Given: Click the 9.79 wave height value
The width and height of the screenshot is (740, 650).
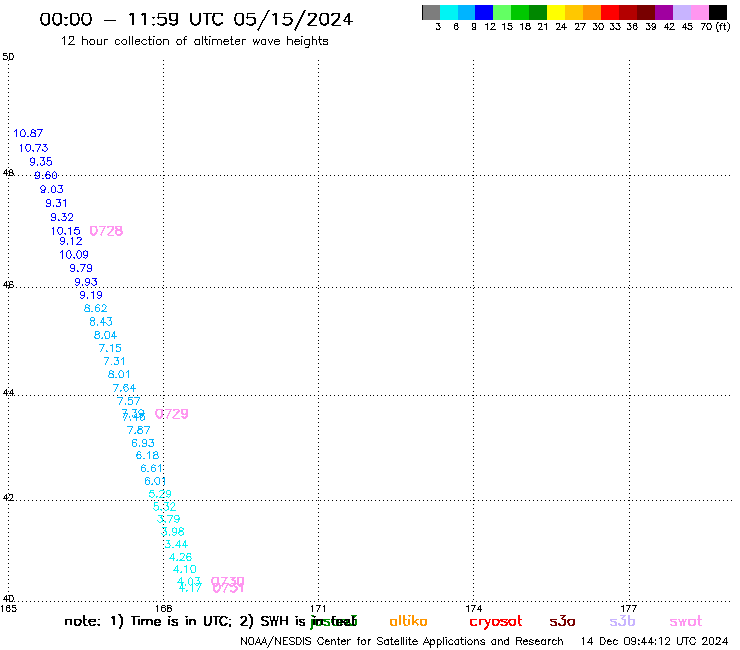Looking at the screenshot, I should pyautogui.click(x=81, y=268).
